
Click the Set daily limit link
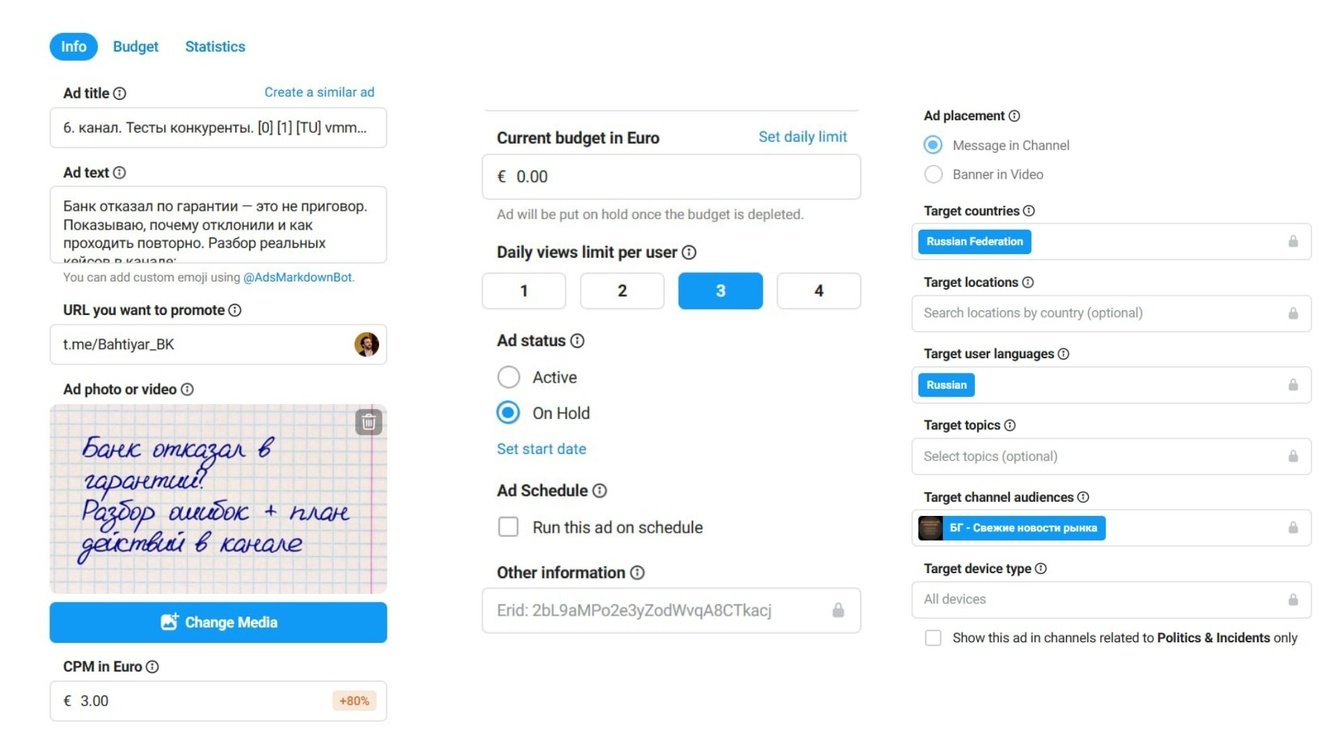point(803,137)
